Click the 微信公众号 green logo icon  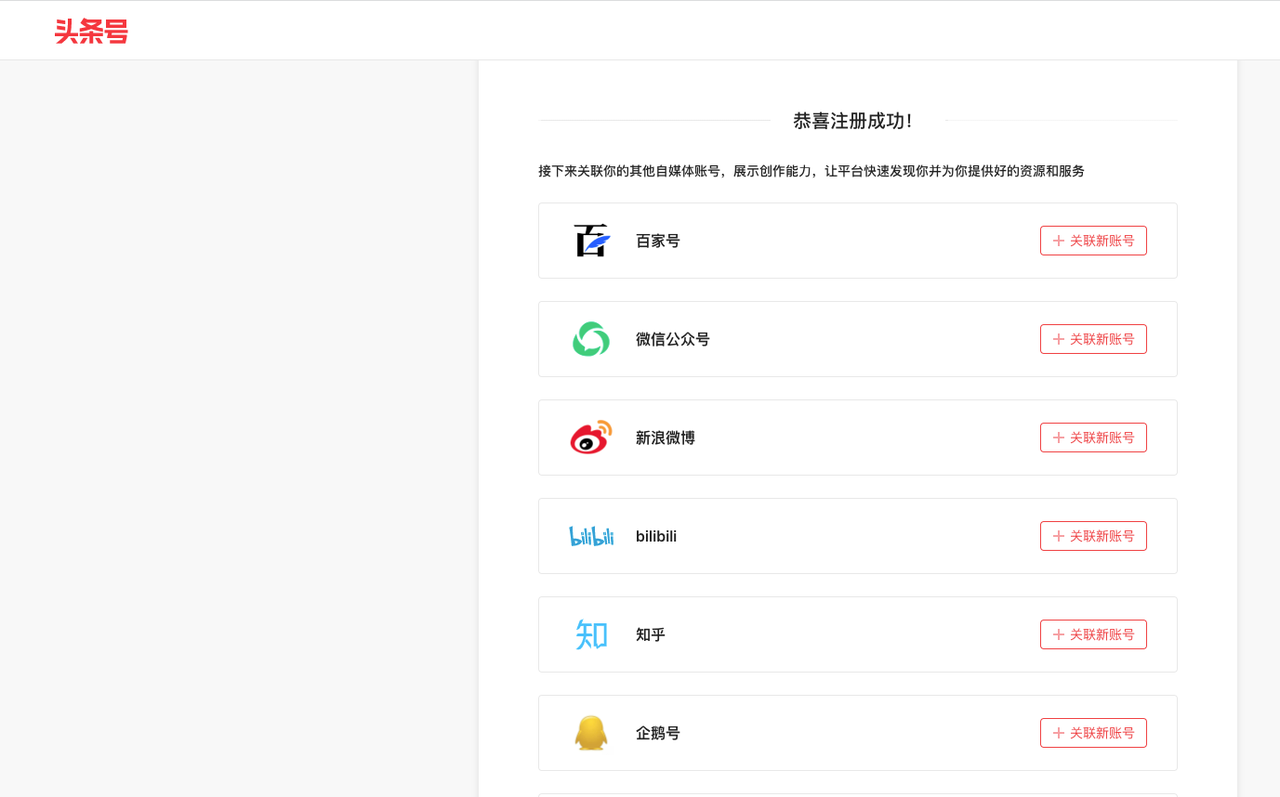(x=591, y=339)
